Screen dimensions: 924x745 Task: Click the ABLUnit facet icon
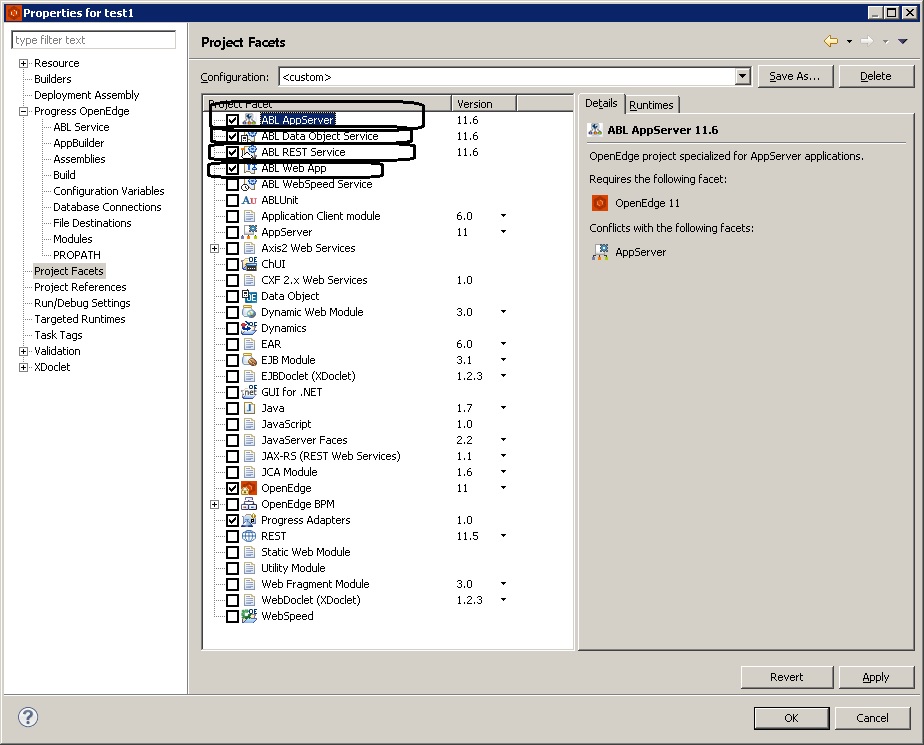point(249,200)
